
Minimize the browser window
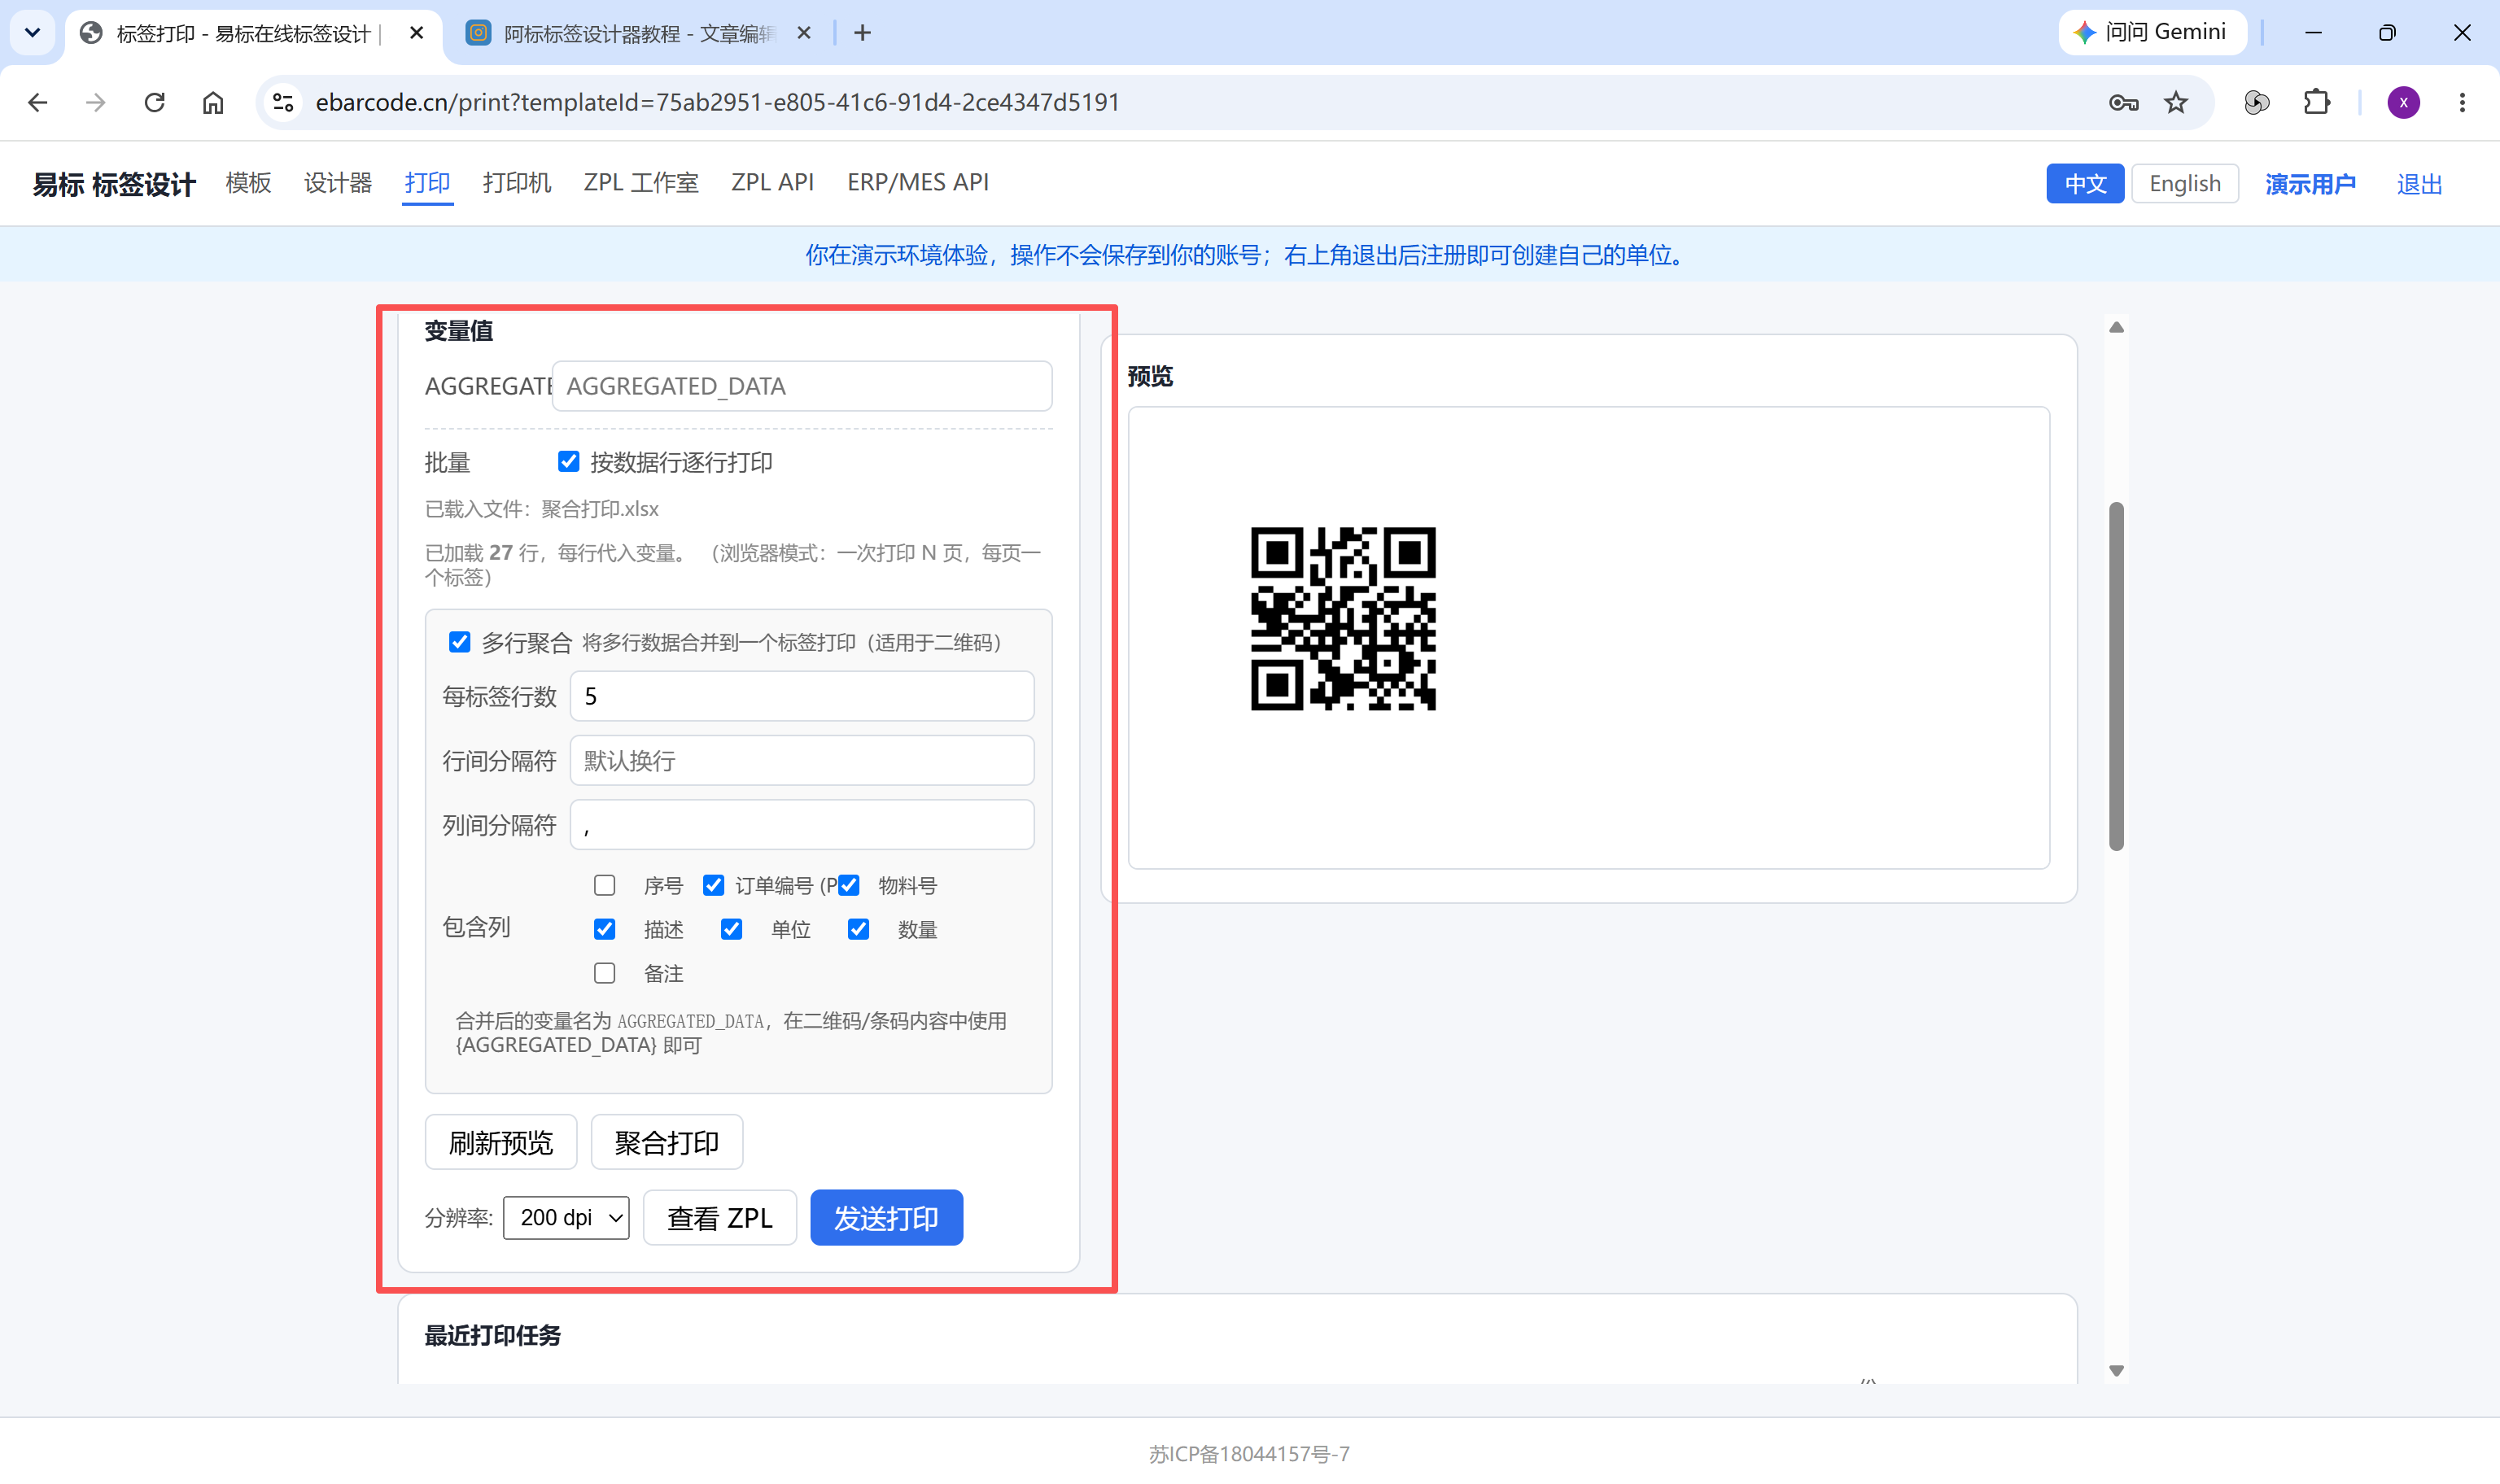[x=2313, y=33]
